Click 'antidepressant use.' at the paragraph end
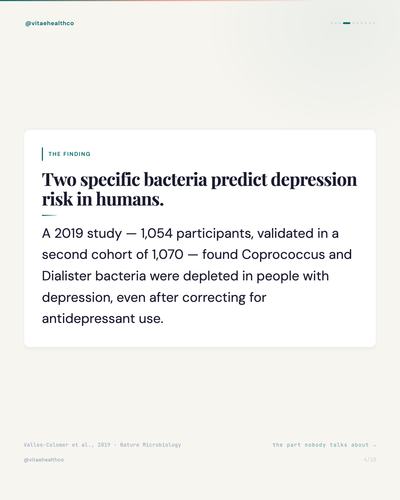The width and height of the screenshot is (400, 500). point(103,319)
